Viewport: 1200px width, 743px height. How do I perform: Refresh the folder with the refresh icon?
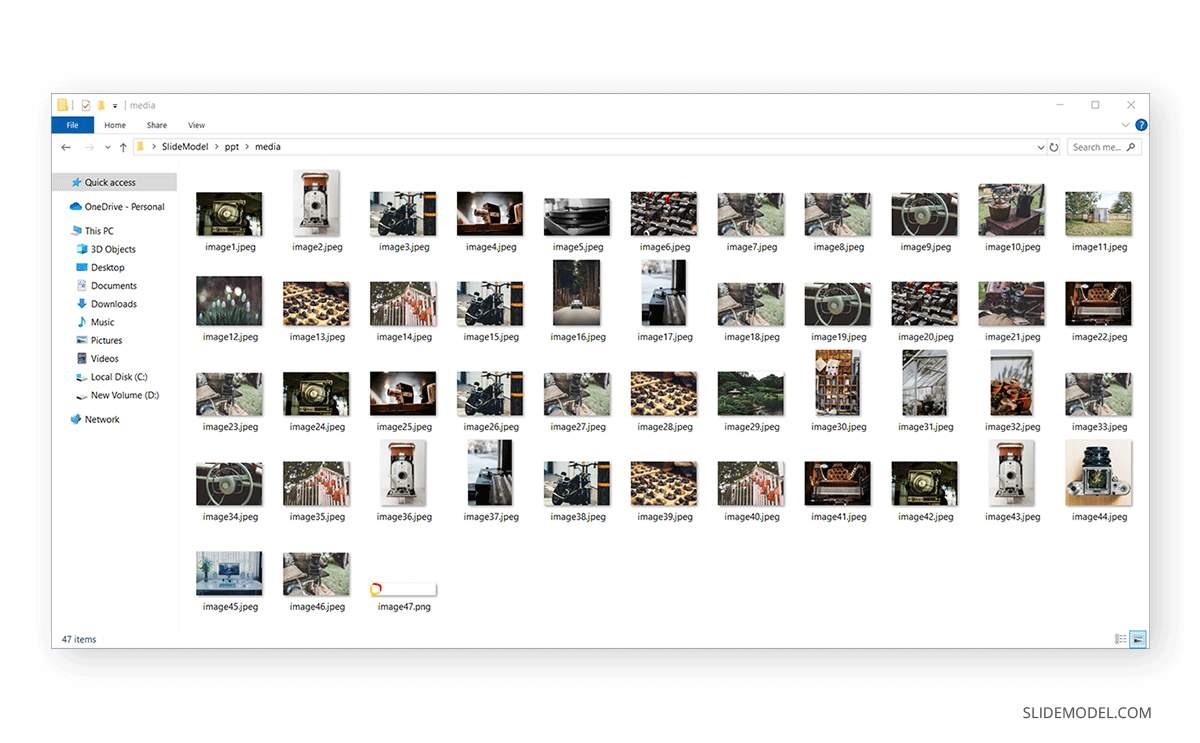(x=1054, y=146)
